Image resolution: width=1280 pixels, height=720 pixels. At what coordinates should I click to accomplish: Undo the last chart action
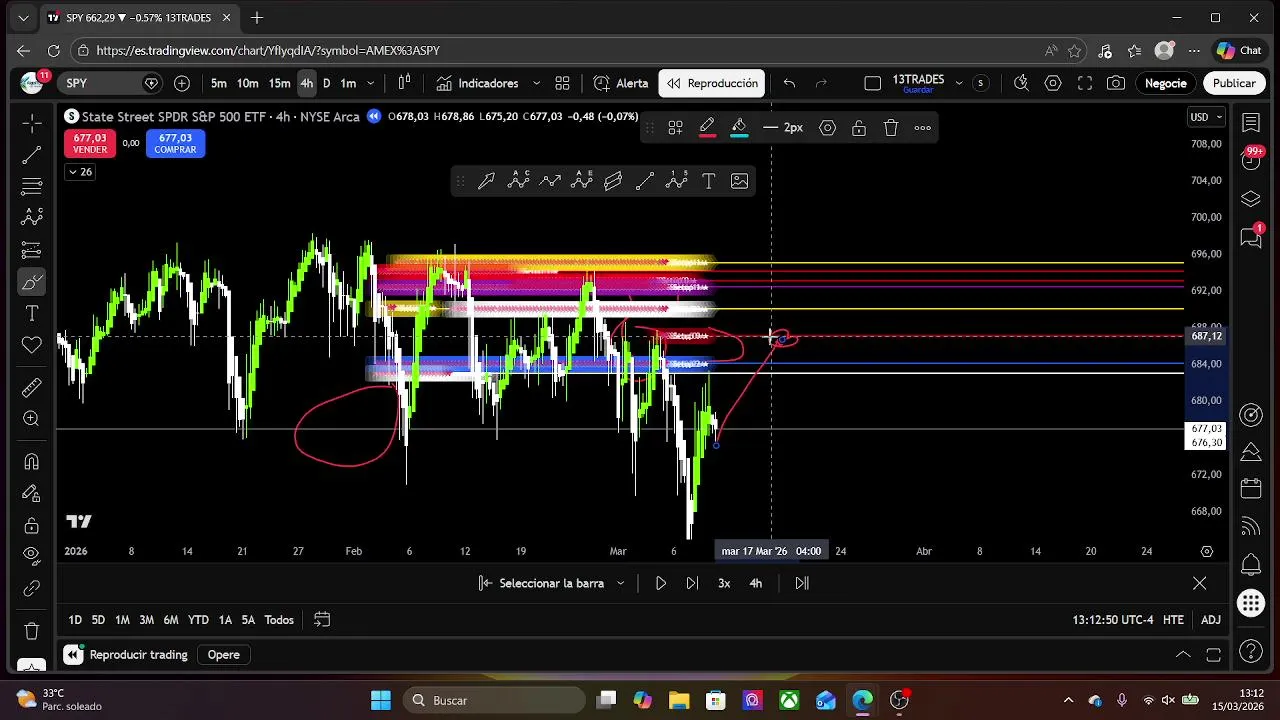click(x=789, y=83)
